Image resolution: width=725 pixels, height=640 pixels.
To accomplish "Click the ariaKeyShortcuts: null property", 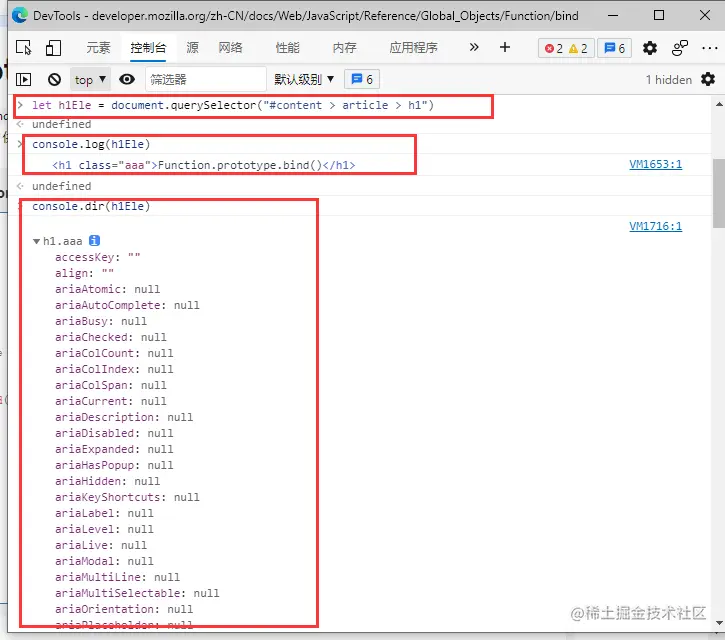I will (x=127, y=497).
